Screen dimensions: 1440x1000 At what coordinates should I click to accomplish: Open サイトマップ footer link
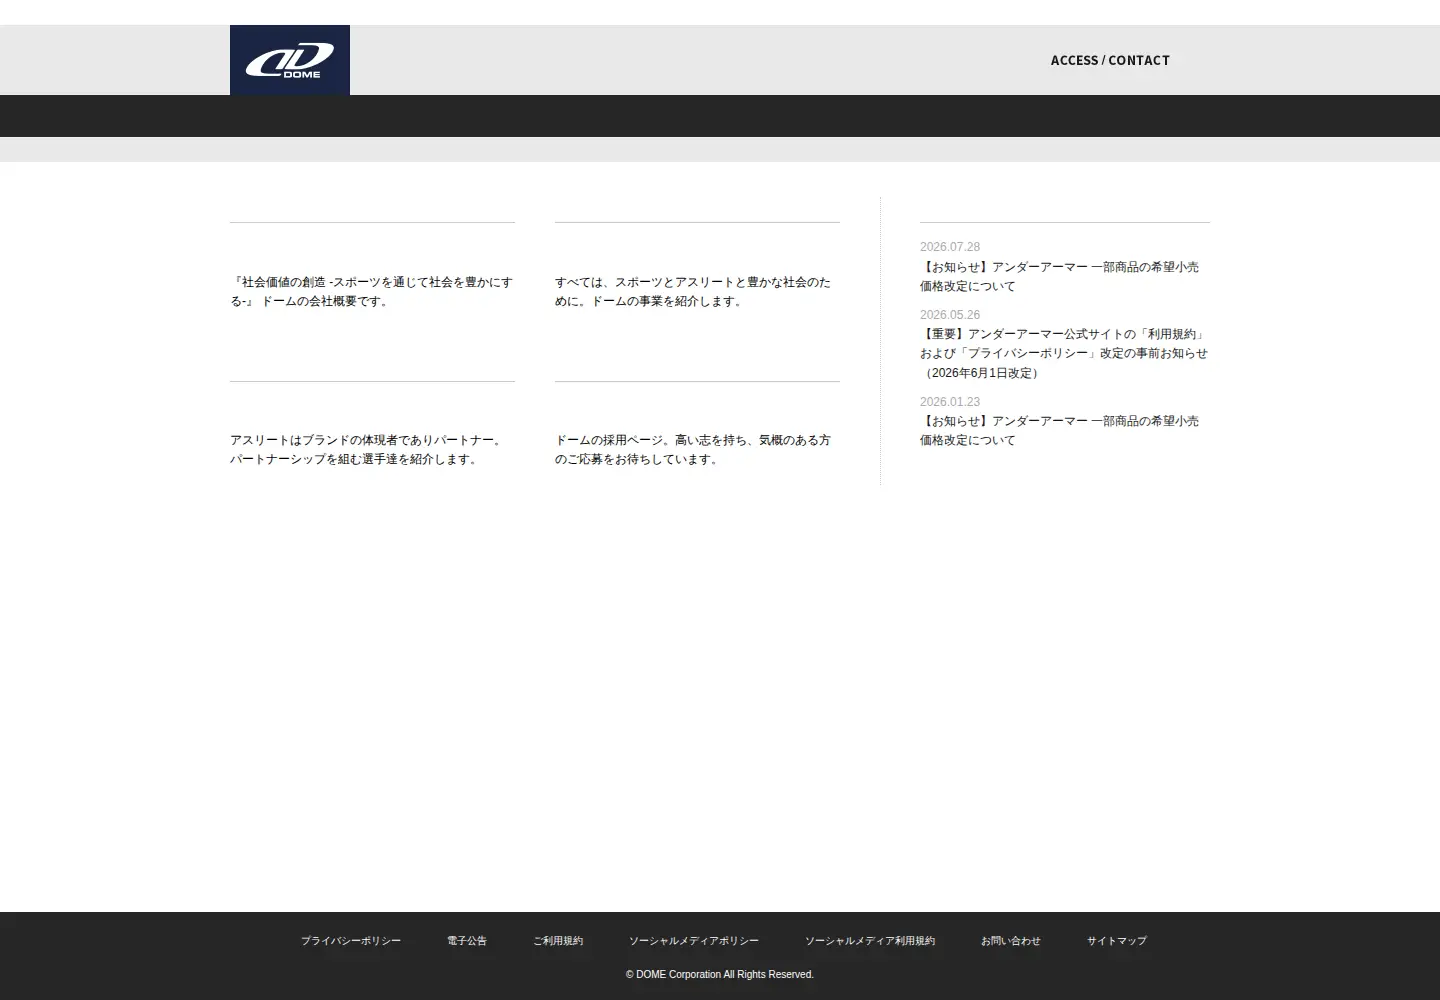click(1117, 941)
